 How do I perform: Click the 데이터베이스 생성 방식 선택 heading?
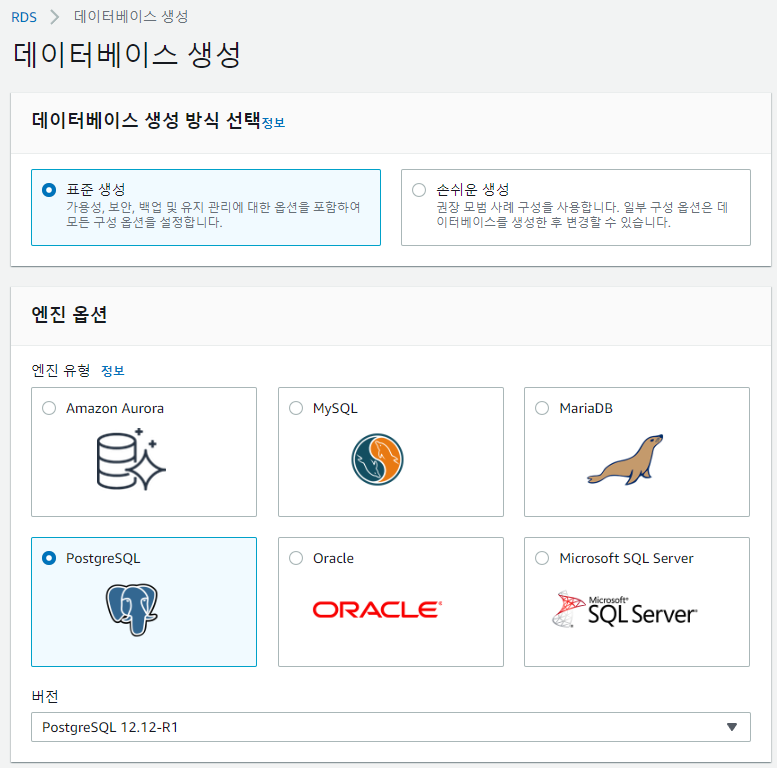click(x=146, y=120)
